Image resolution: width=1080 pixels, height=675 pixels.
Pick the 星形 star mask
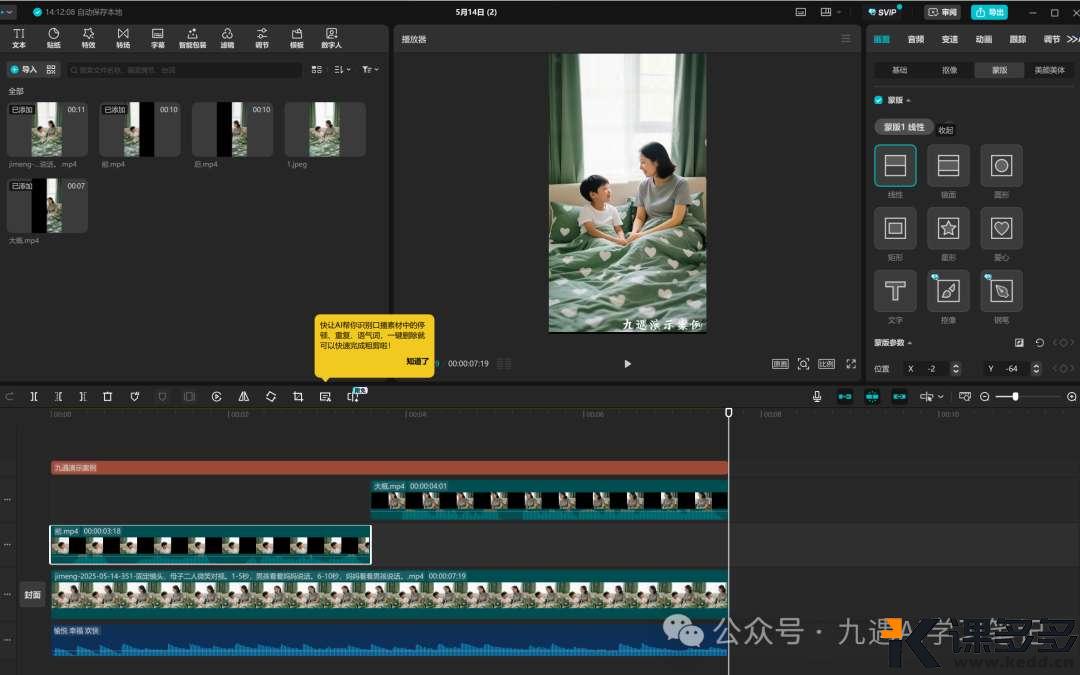(x=948, y=228)
